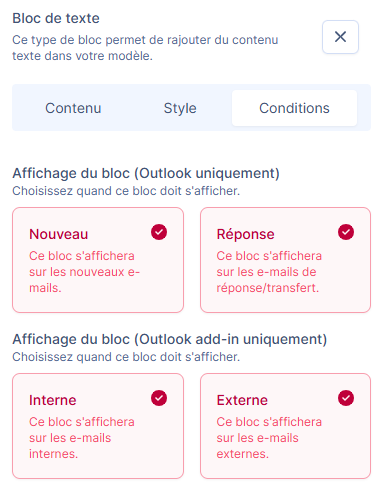Viewport: 380px width, 489px height.
Task: Click the e-mails externes description text
Action: 269,438
